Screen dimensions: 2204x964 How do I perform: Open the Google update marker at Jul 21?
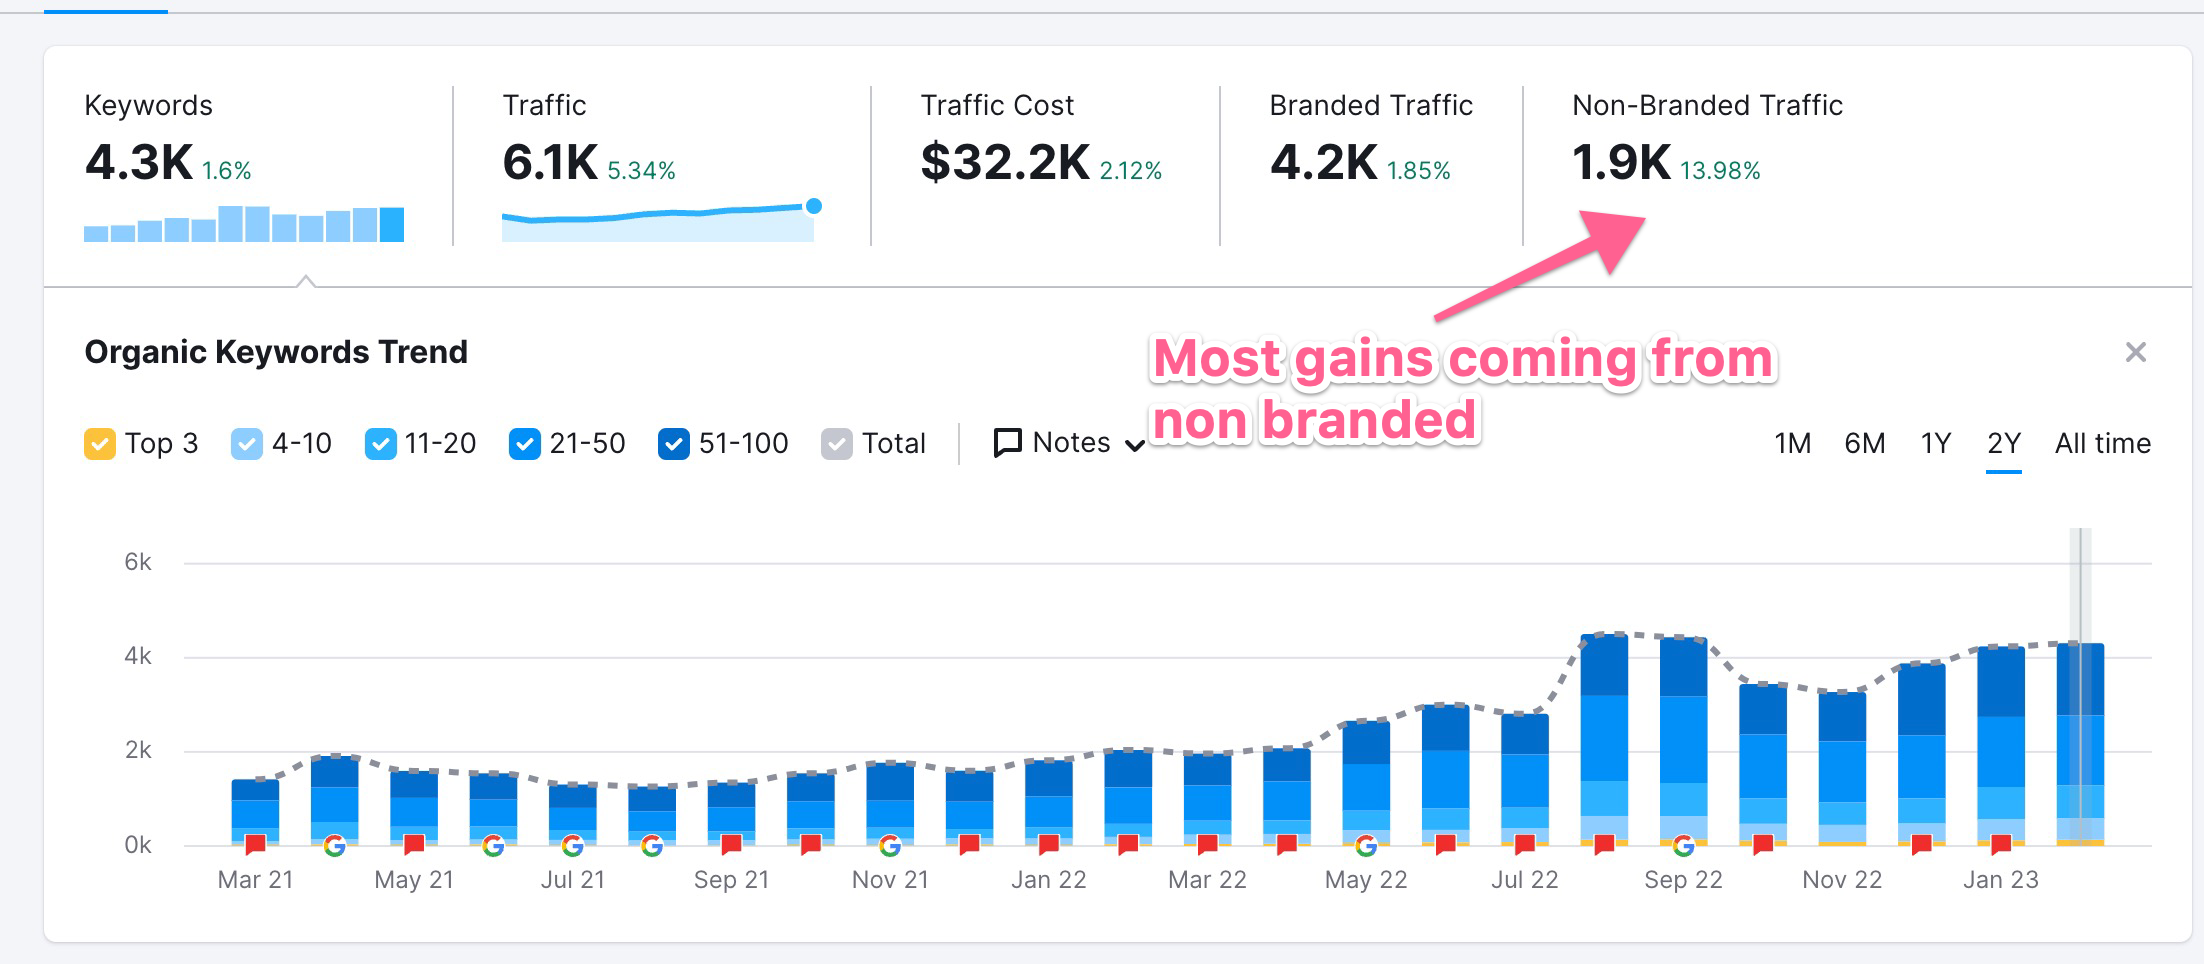(573, 846)
